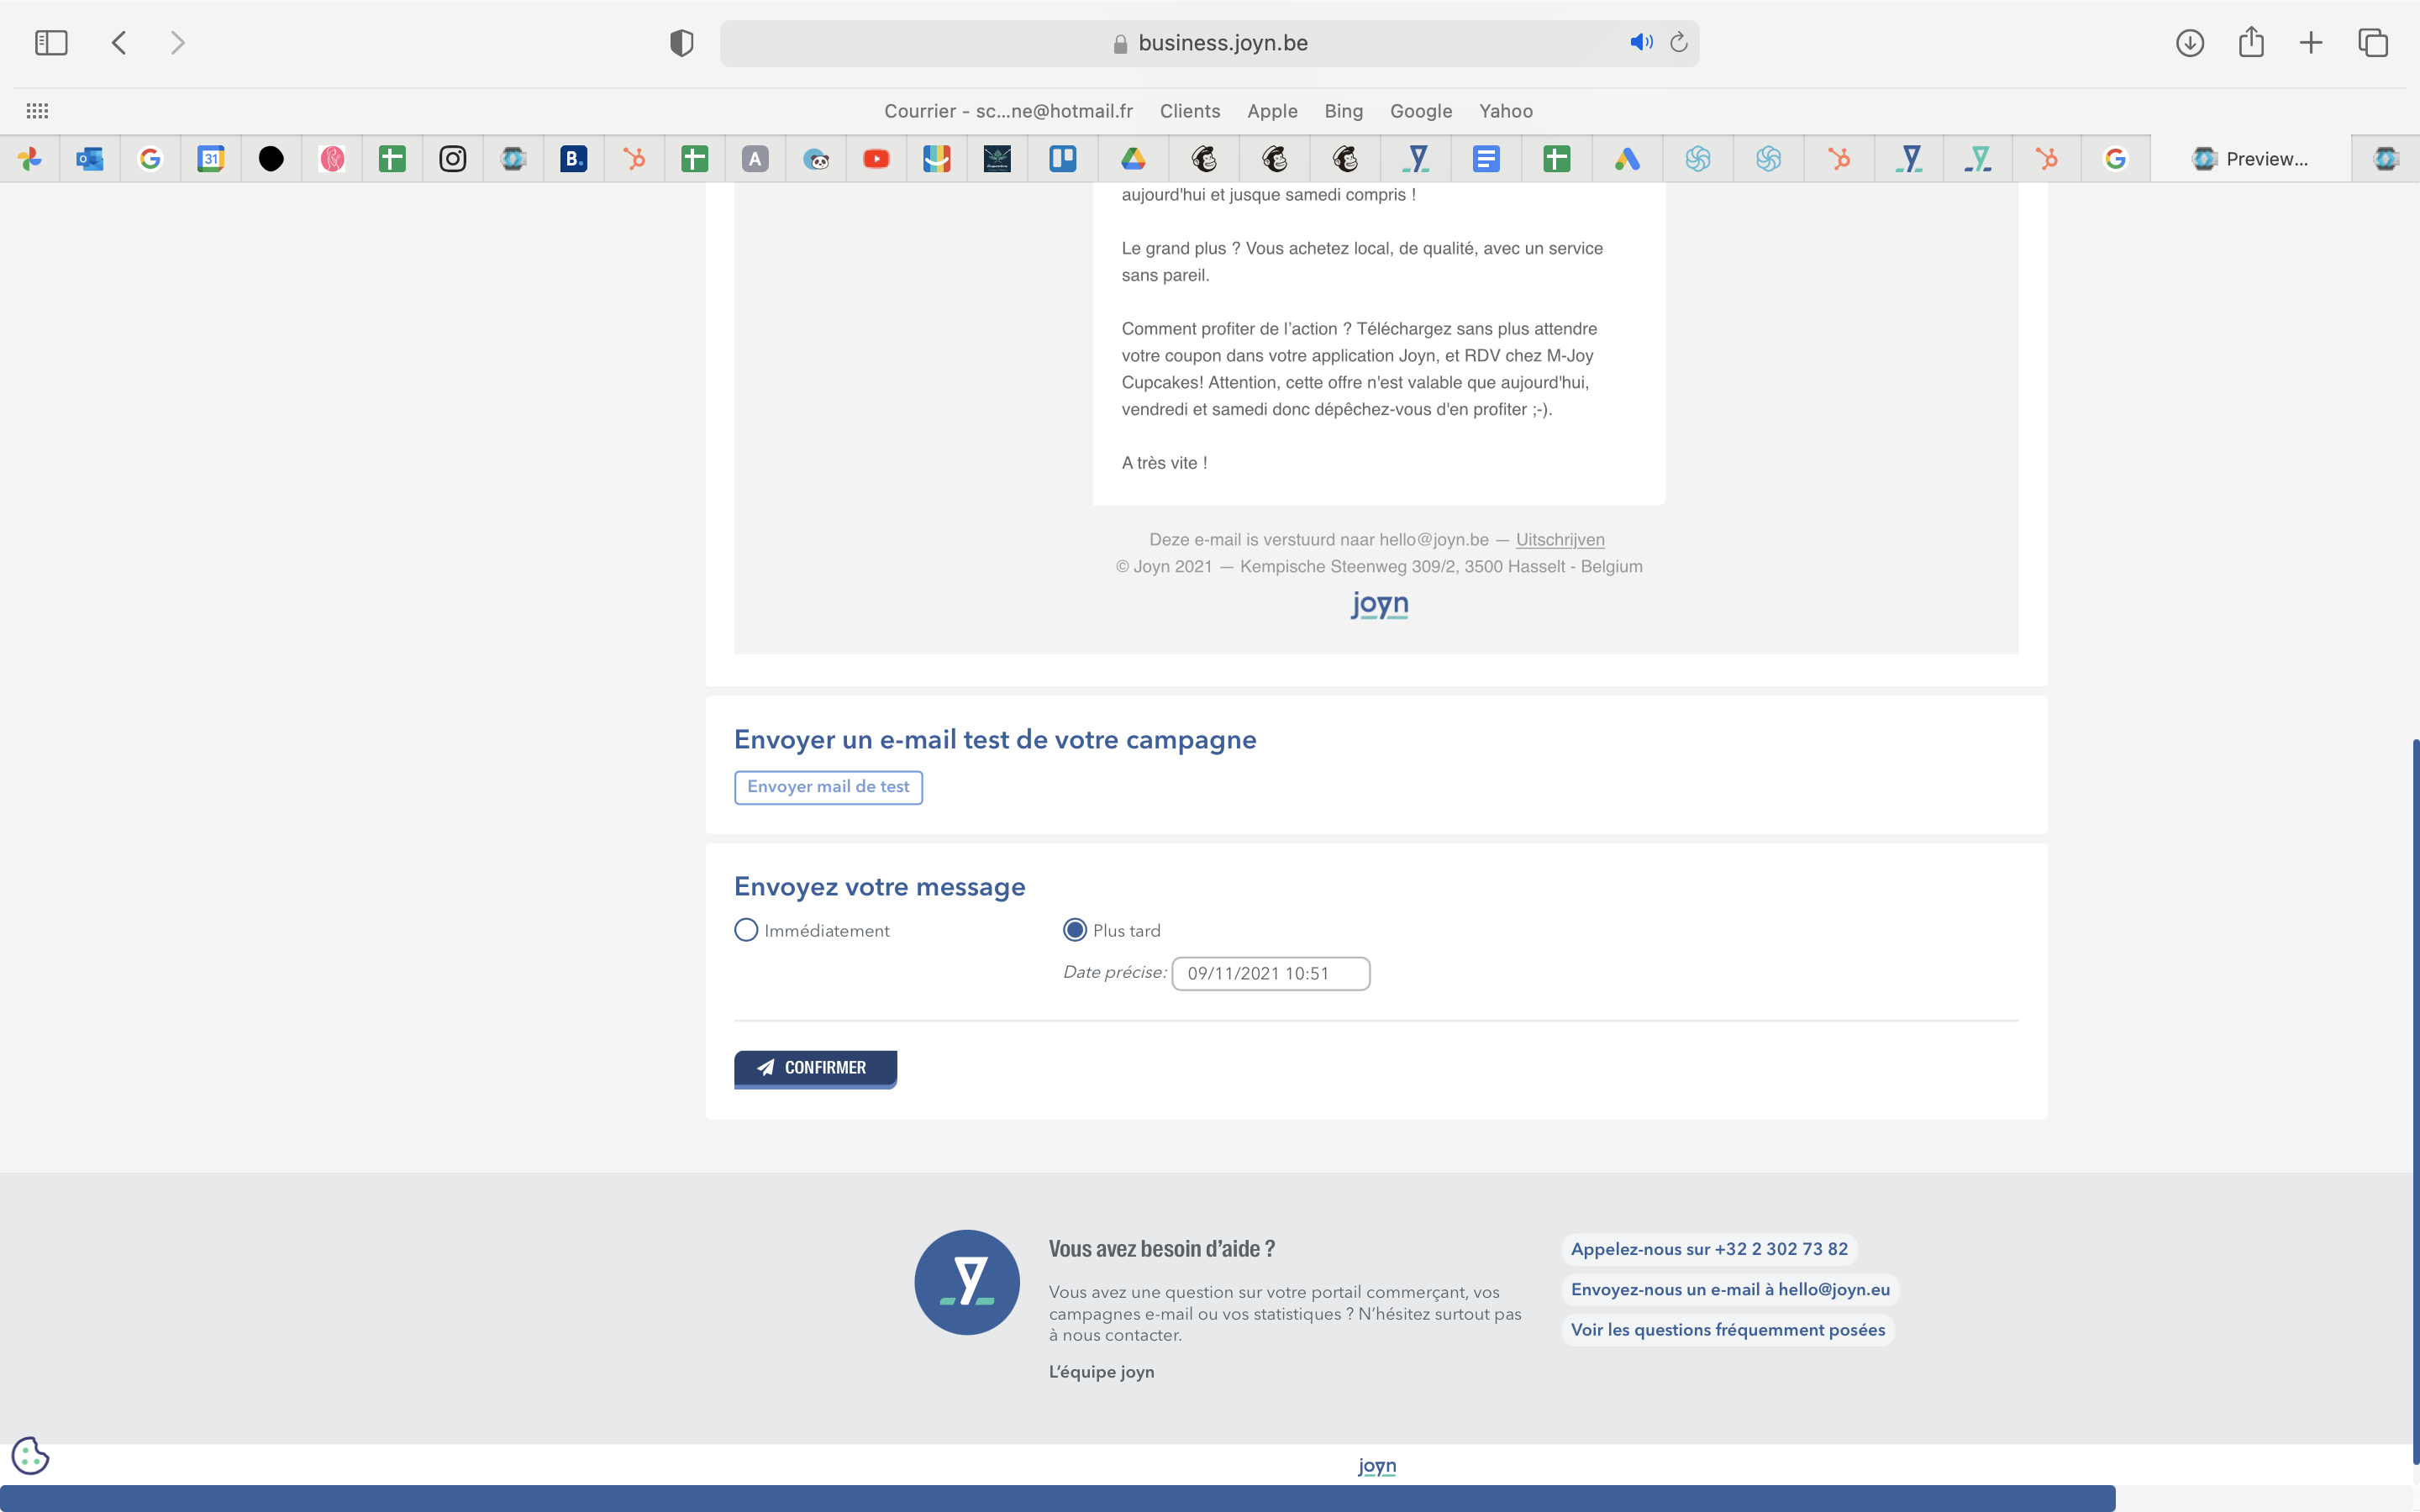
Task: Click Appelez-nous sur +32 2 302 73 82
Action: tap(1709, 1249)
